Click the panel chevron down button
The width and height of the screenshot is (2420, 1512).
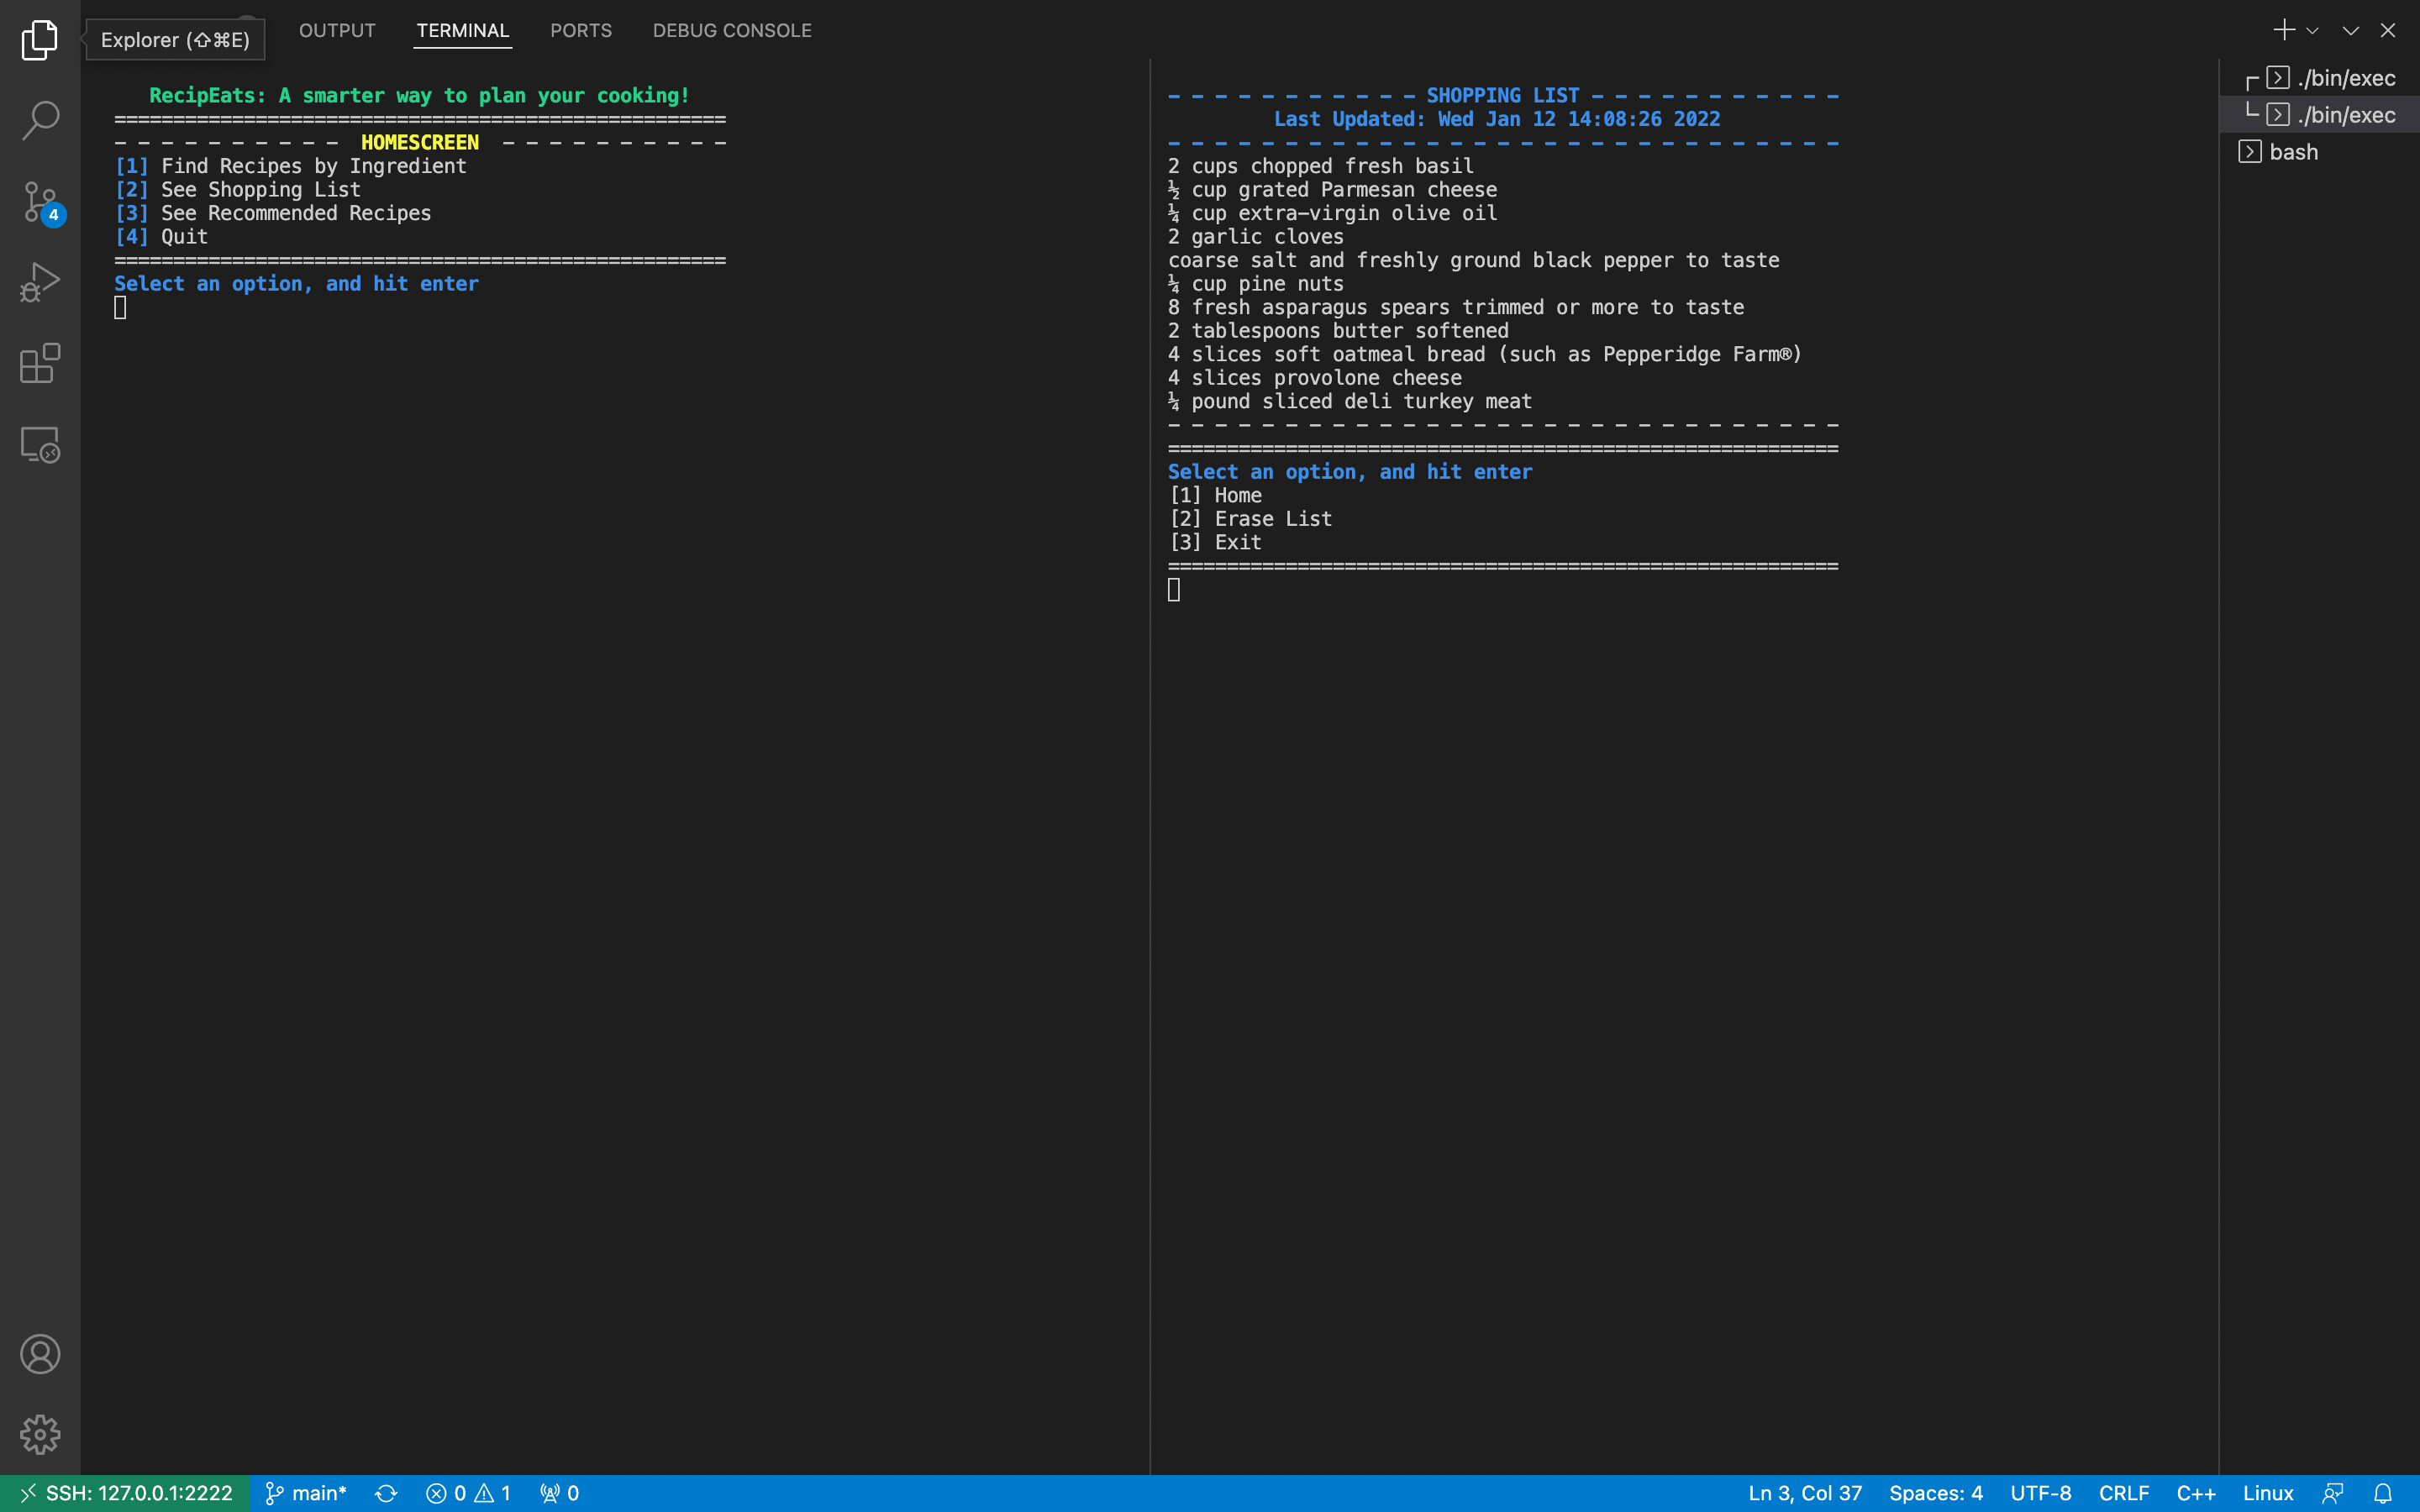click(2351, 31)
